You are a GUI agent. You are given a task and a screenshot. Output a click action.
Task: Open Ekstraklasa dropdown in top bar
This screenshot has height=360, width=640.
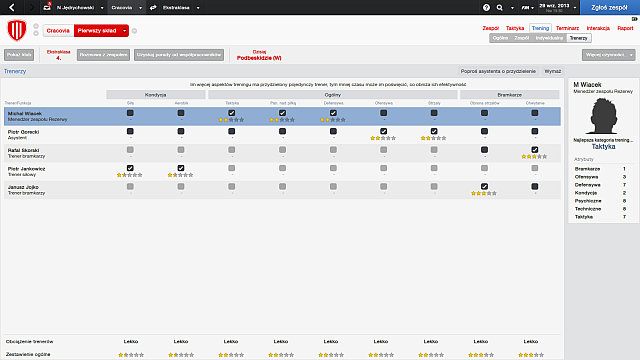[198, 8]
